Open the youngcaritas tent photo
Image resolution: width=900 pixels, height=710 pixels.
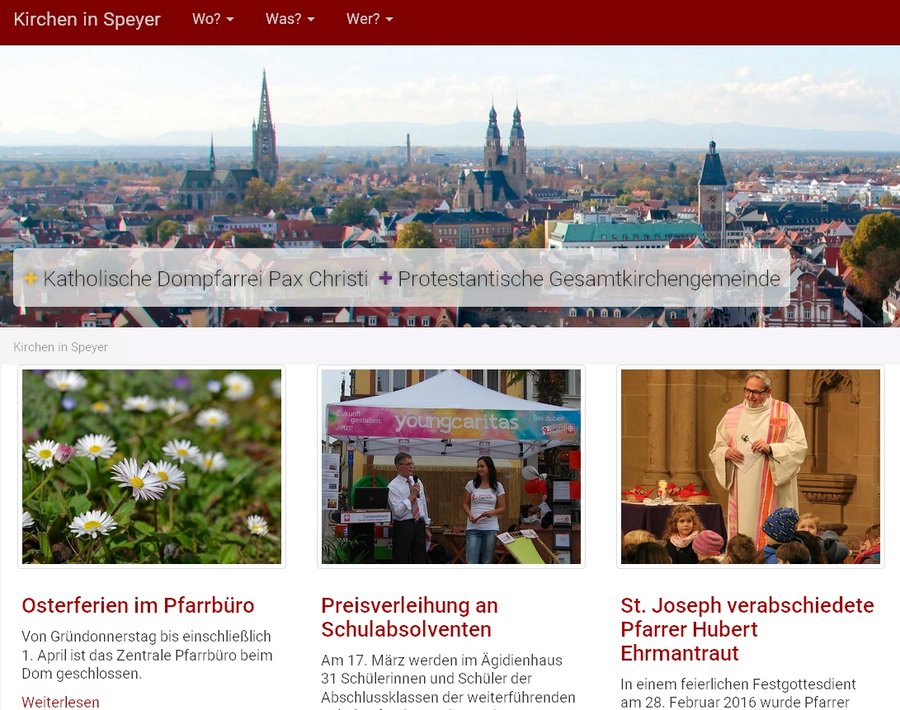[x=451, y=467]
